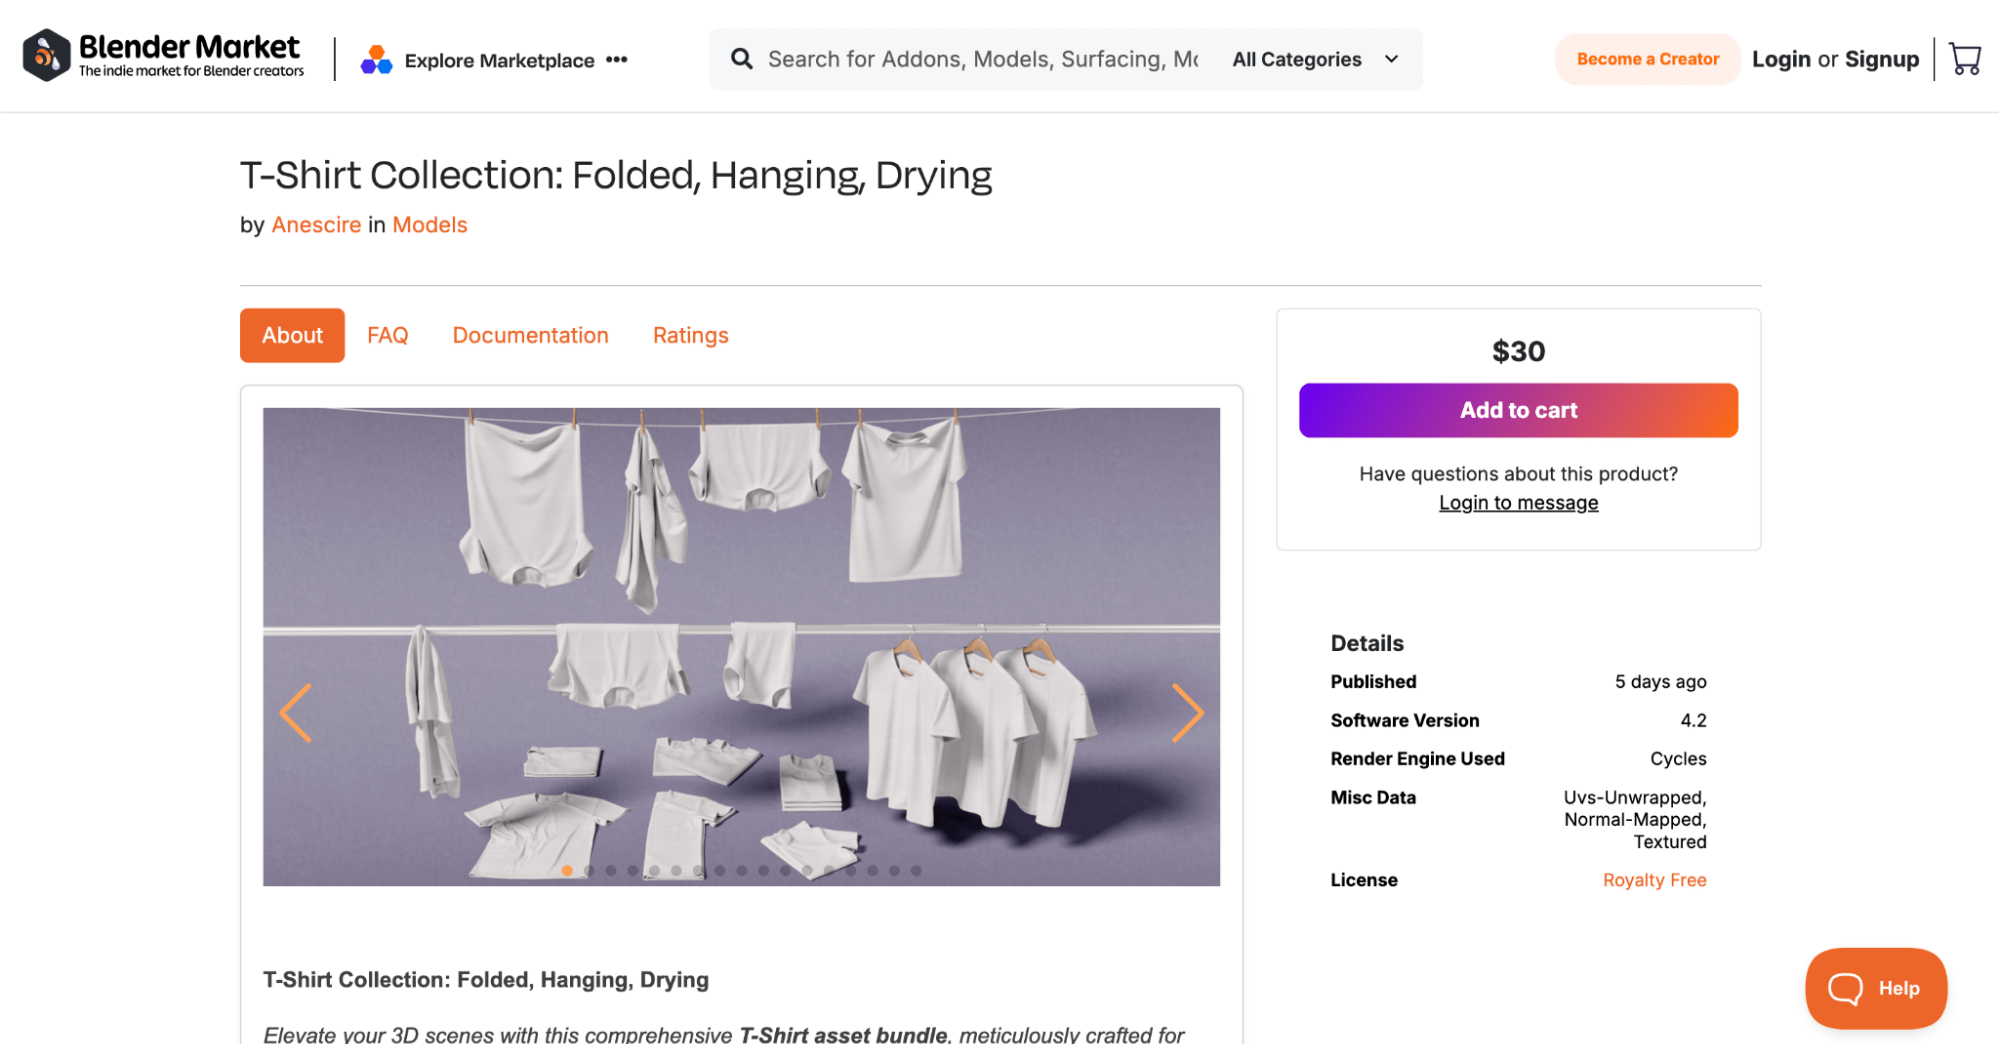Screen dimensions: 1999x1045
Task: Open the Anescire creator profile link
Action: click(316, 224)
